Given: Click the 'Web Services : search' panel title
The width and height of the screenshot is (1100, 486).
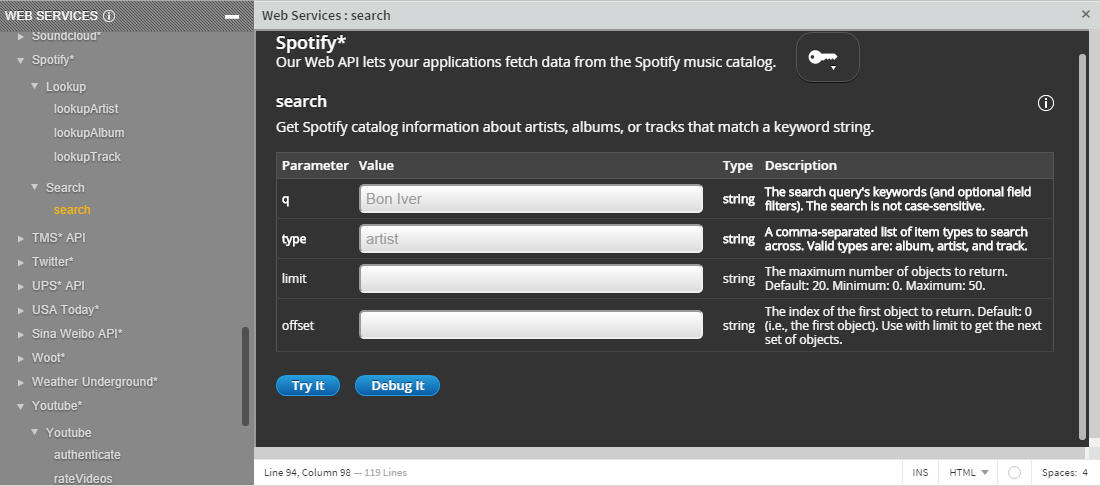Looking at the screenshot, I should click(x=326, y=15).
